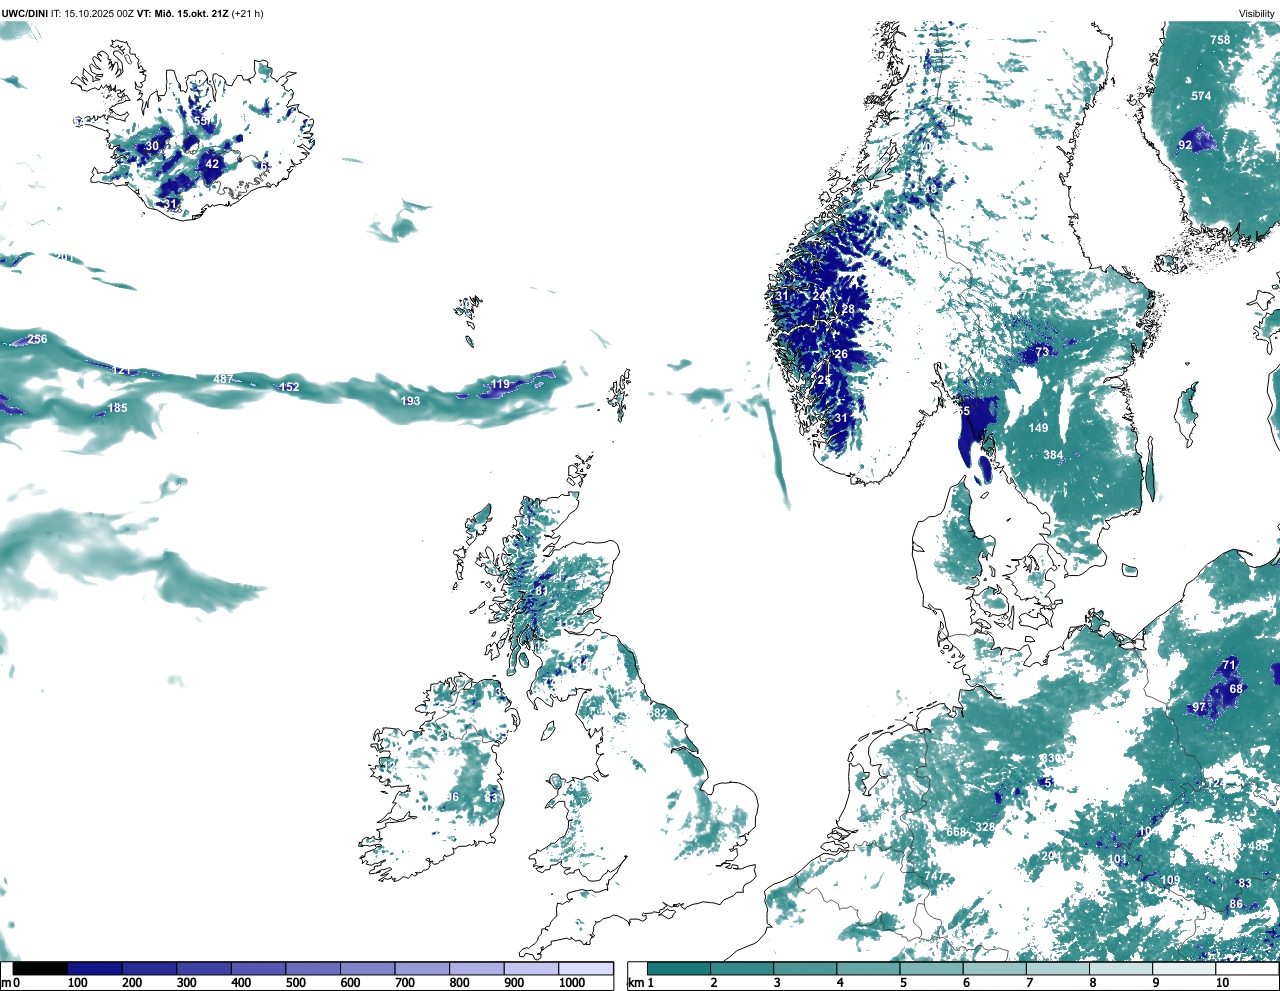Select the 1–2 km dark teal swatch

click(x=680, y=968)
